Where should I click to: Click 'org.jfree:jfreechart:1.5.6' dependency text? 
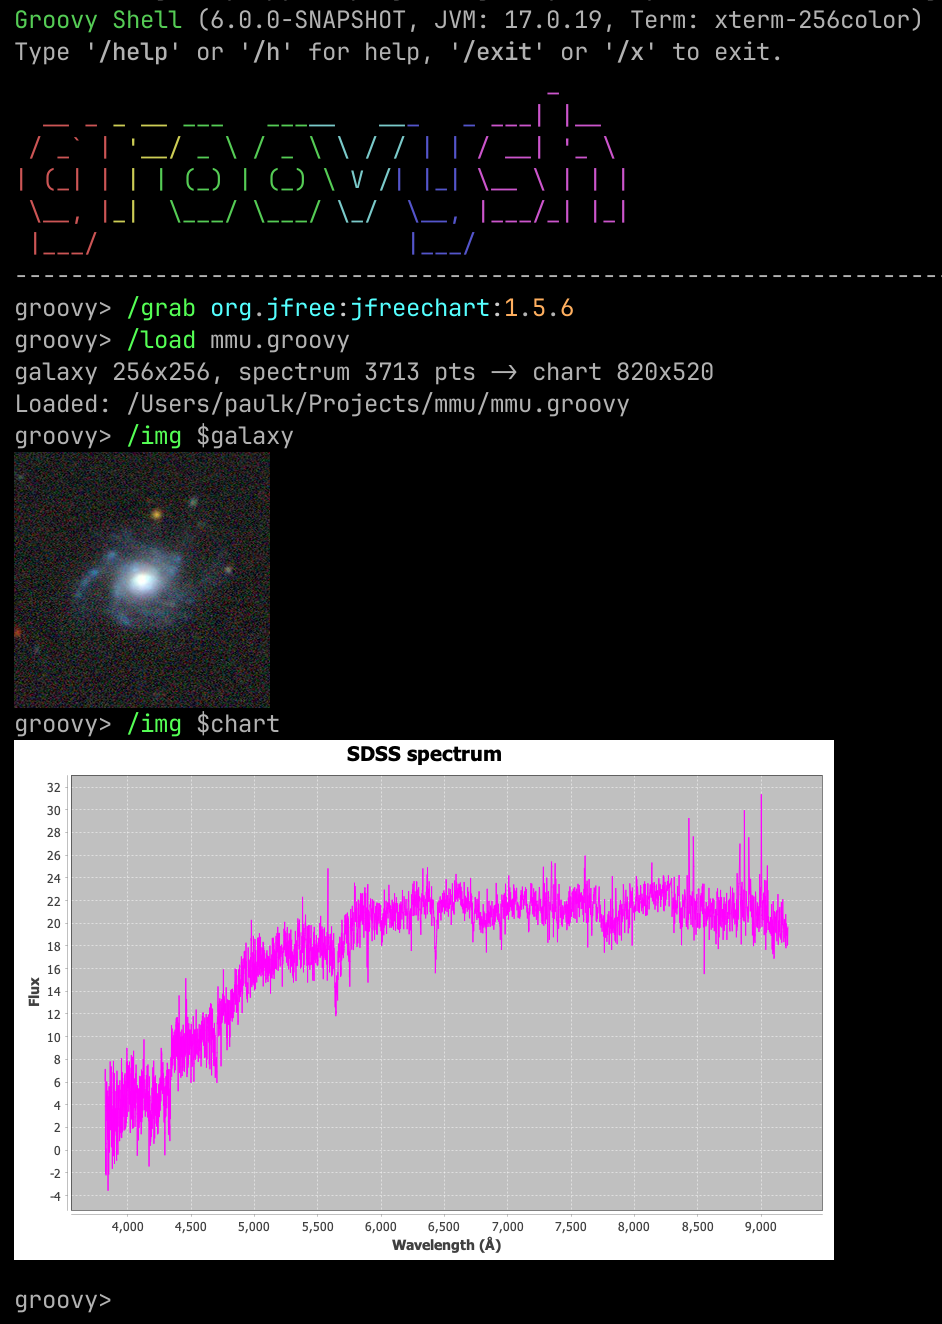[x=392, y=308]
